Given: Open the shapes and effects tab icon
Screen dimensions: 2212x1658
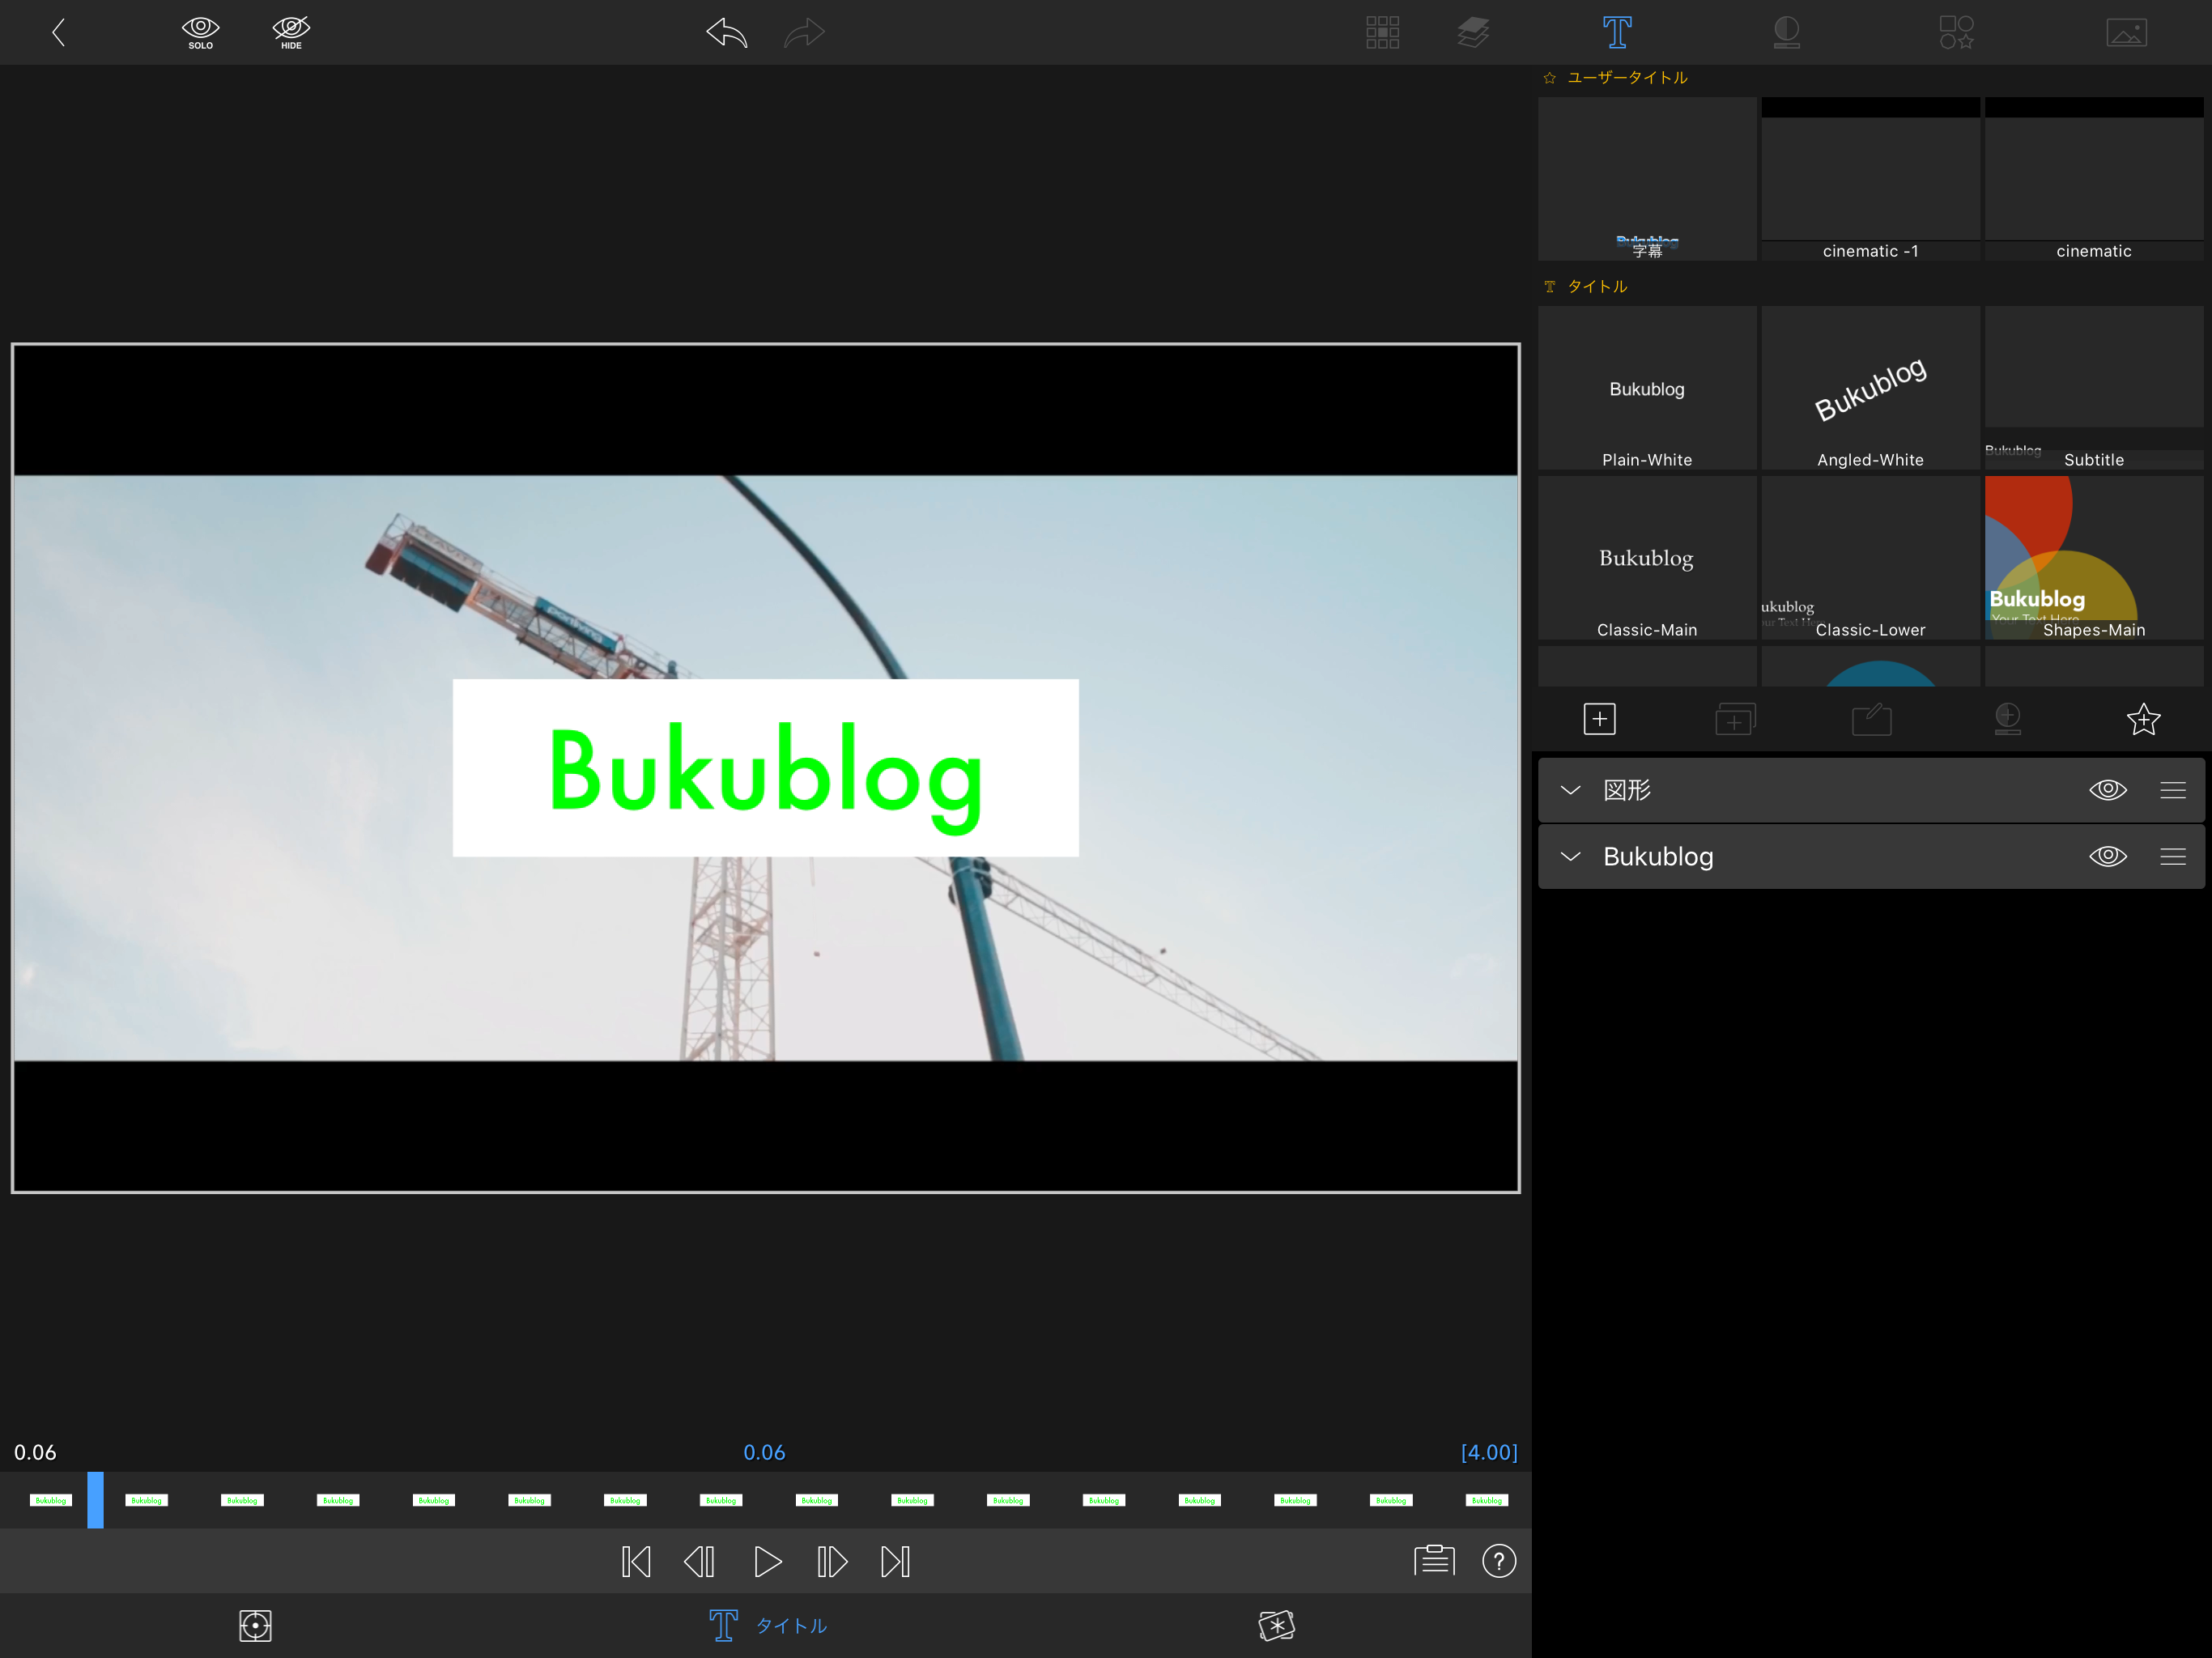Looking at the screenshot, I should (1957, 32).
